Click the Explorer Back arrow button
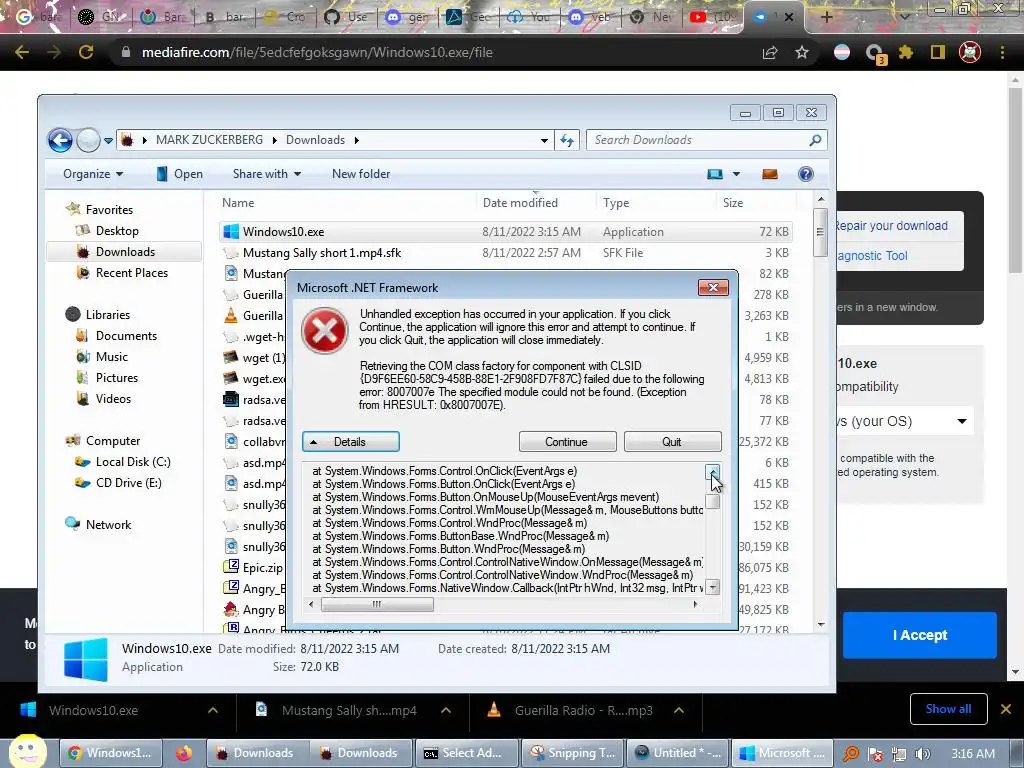This screenshot has width=1024, height=768. [60, 140]
